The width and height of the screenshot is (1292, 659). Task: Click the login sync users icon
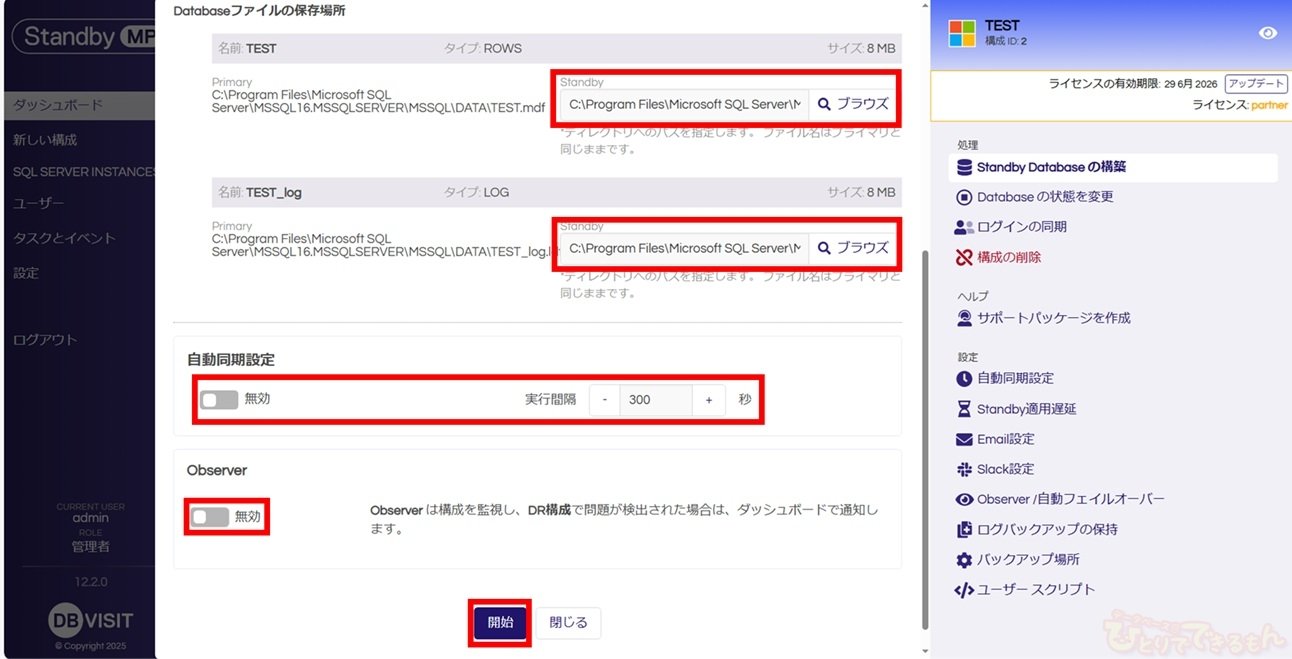pyautogui.click(x=964, y=227)
